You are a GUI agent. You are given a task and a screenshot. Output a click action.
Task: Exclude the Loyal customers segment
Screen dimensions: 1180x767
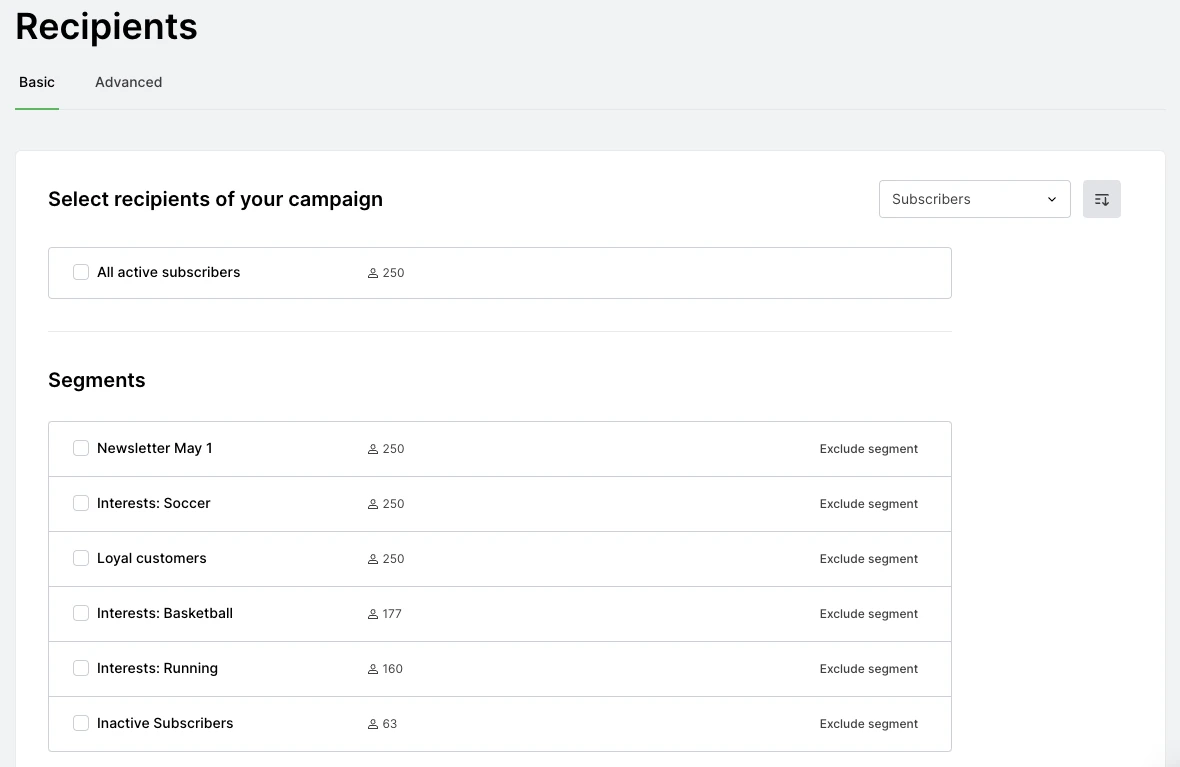tap(868, 559)
